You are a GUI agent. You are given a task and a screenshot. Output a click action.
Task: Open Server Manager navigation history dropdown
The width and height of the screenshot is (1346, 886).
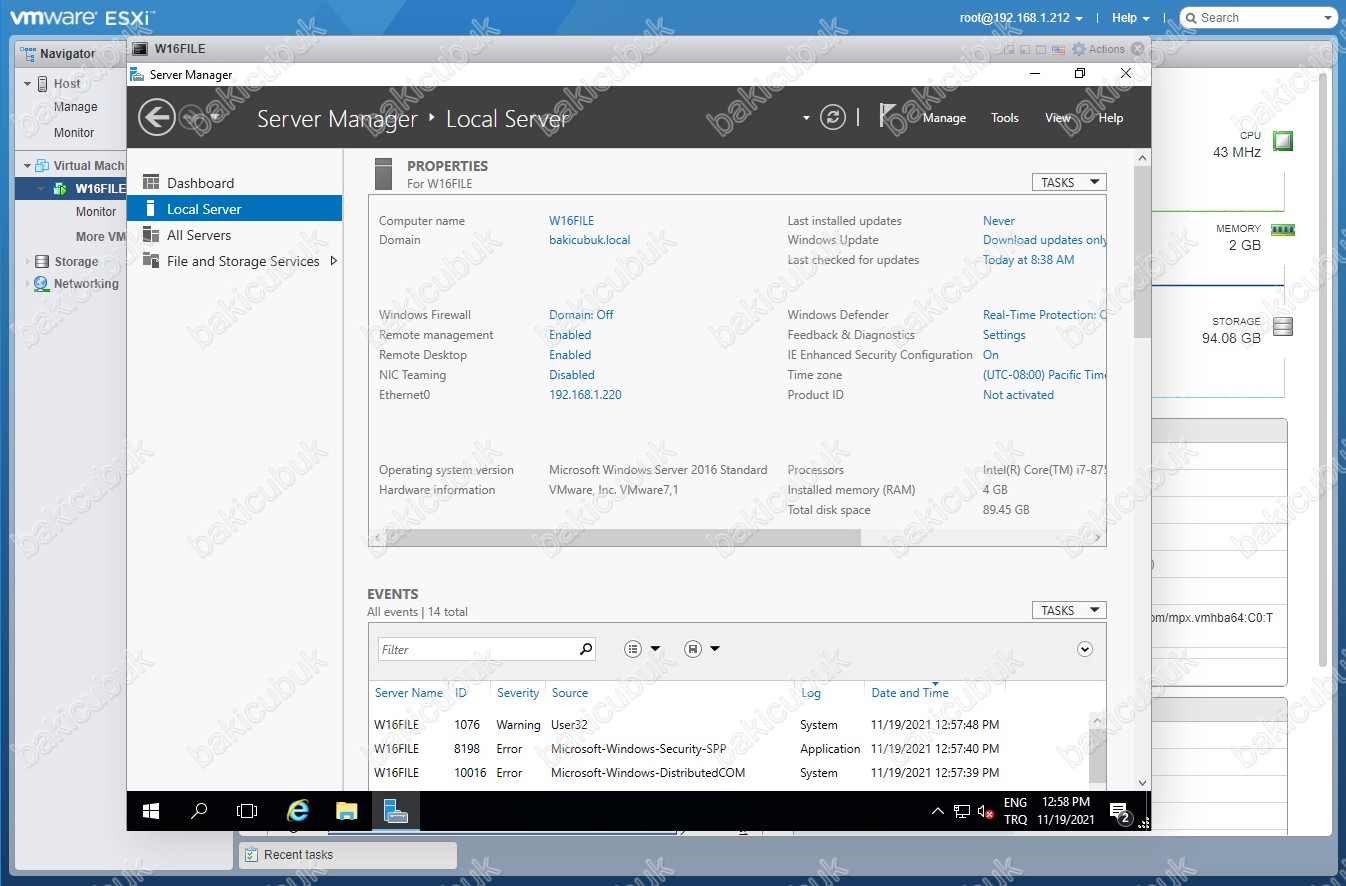tap(215, 118)
